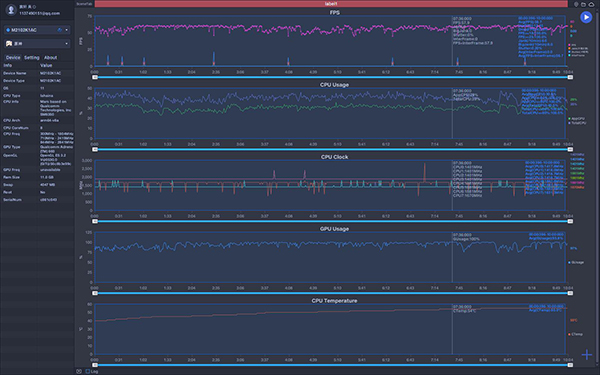Toggle the FPS legend entry in FPS chart

[x=572, y=45]
